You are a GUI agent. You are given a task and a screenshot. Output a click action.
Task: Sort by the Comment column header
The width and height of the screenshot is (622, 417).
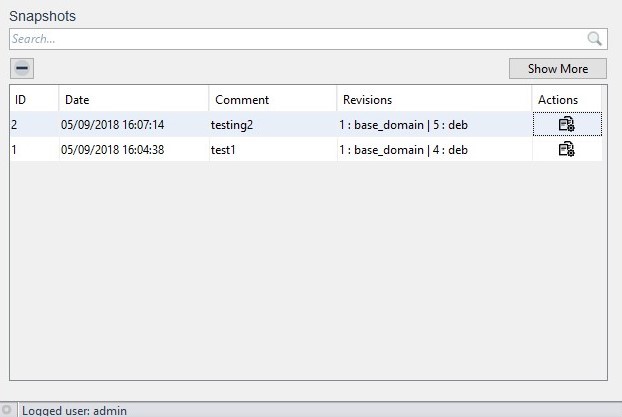tap(271, 100)
